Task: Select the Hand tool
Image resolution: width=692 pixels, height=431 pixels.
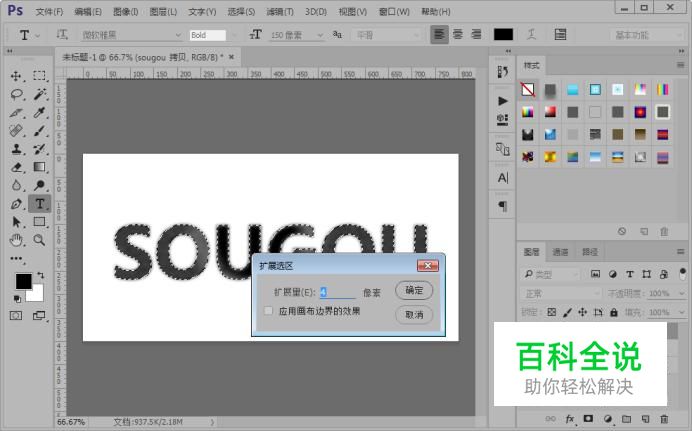Action: (16, 240)
